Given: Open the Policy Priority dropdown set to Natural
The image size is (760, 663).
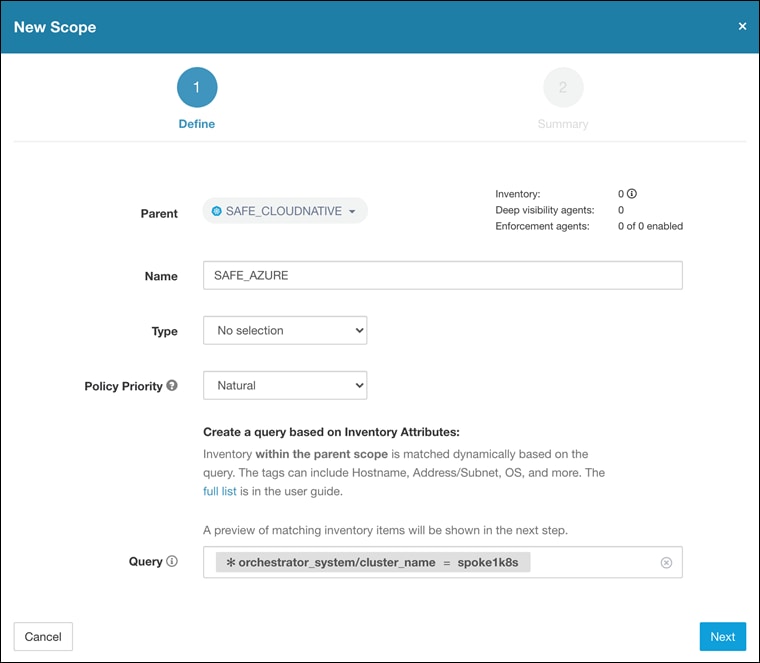Looking at the screenshot, I should pyautogui.click(x=285, y=385).
